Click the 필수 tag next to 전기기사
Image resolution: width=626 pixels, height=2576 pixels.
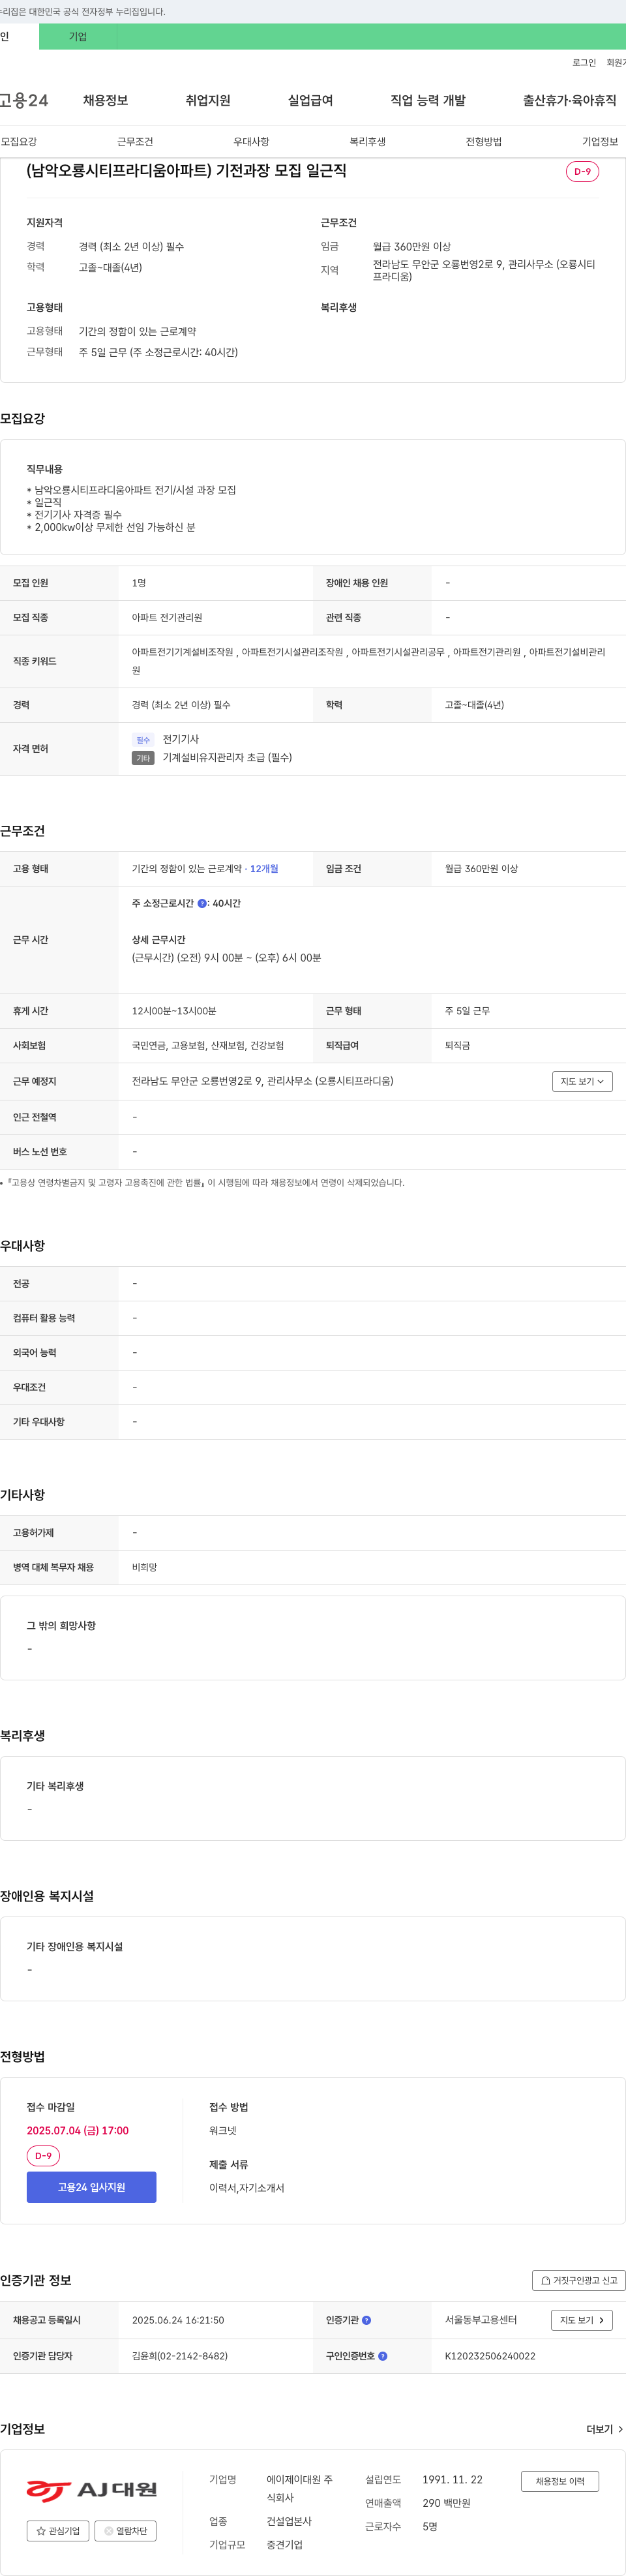click(143, 740)
